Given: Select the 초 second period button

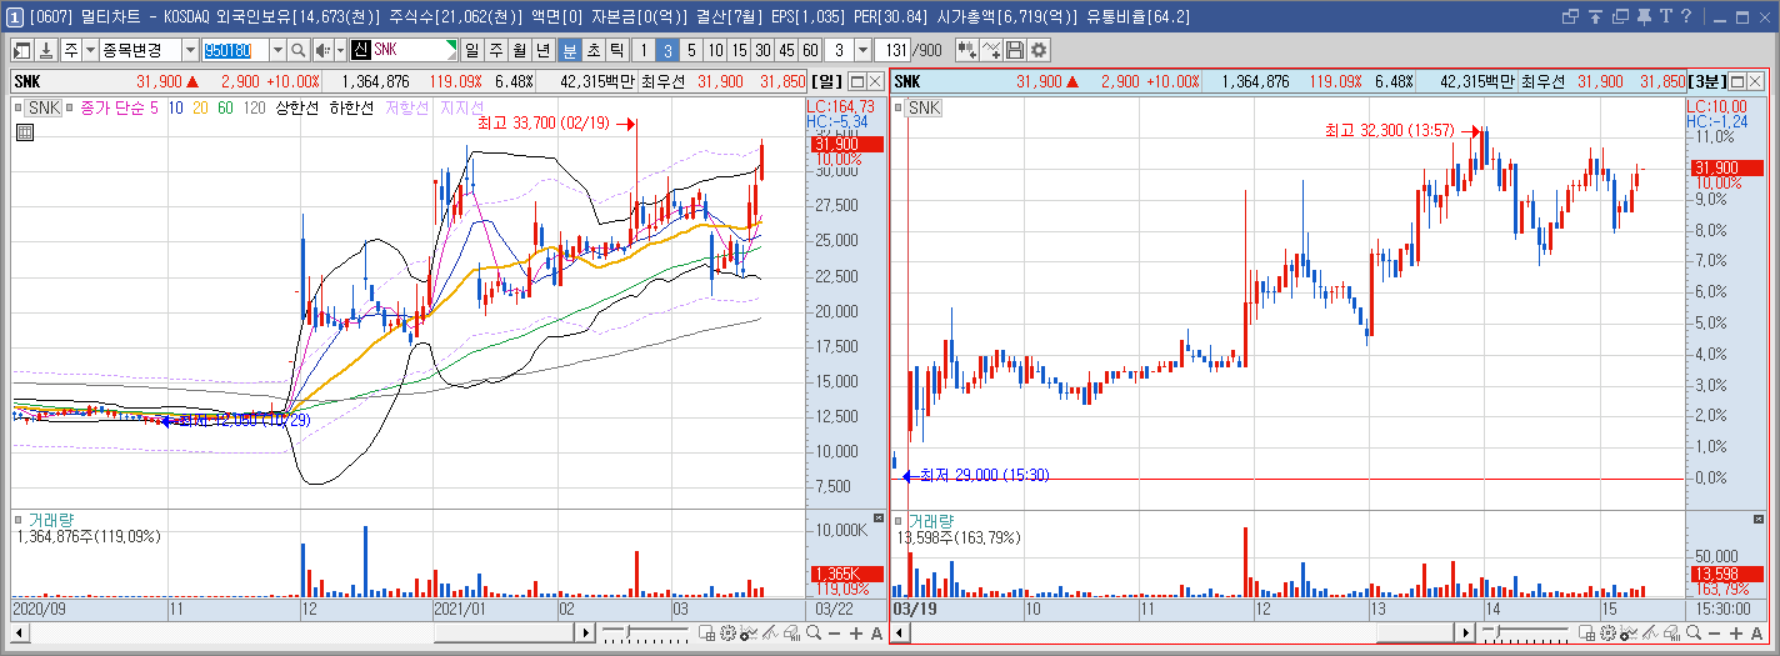Looking at the screenshot, I should tap(594, 50).
